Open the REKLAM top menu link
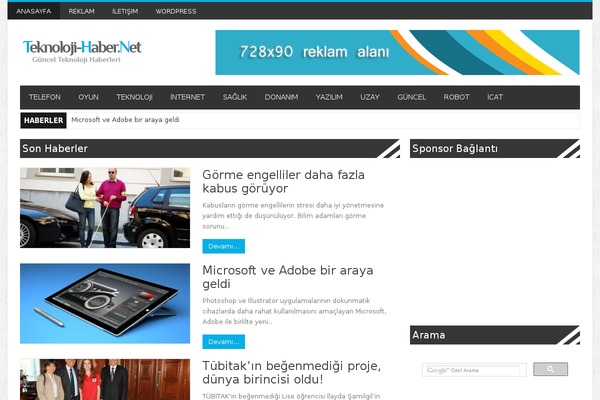The image size is (600, 400). point(82,11)
